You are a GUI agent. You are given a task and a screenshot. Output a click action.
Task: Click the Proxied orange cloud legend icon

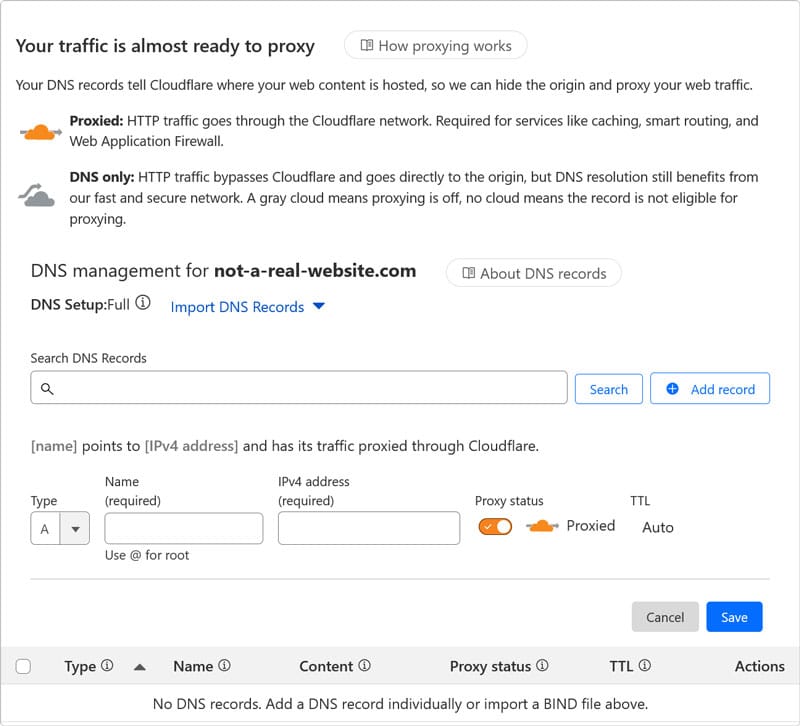41,132
